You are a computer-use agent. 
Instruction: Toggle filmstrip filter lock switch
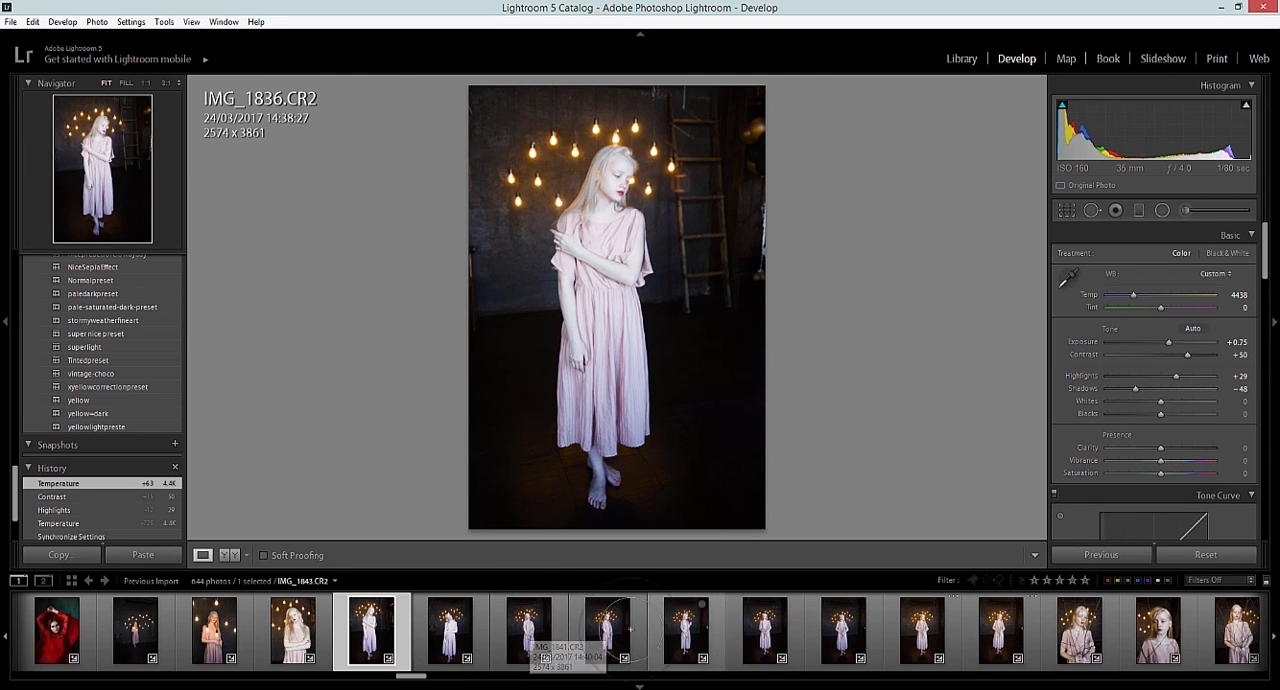1265,580
